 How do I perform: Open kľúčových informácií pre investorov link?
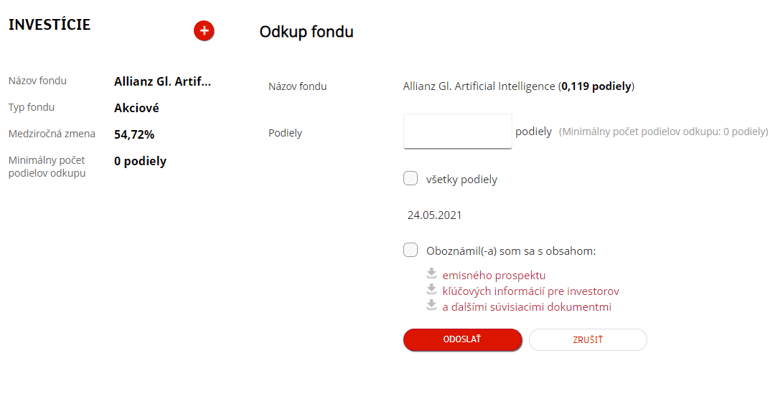click(531, 291)
